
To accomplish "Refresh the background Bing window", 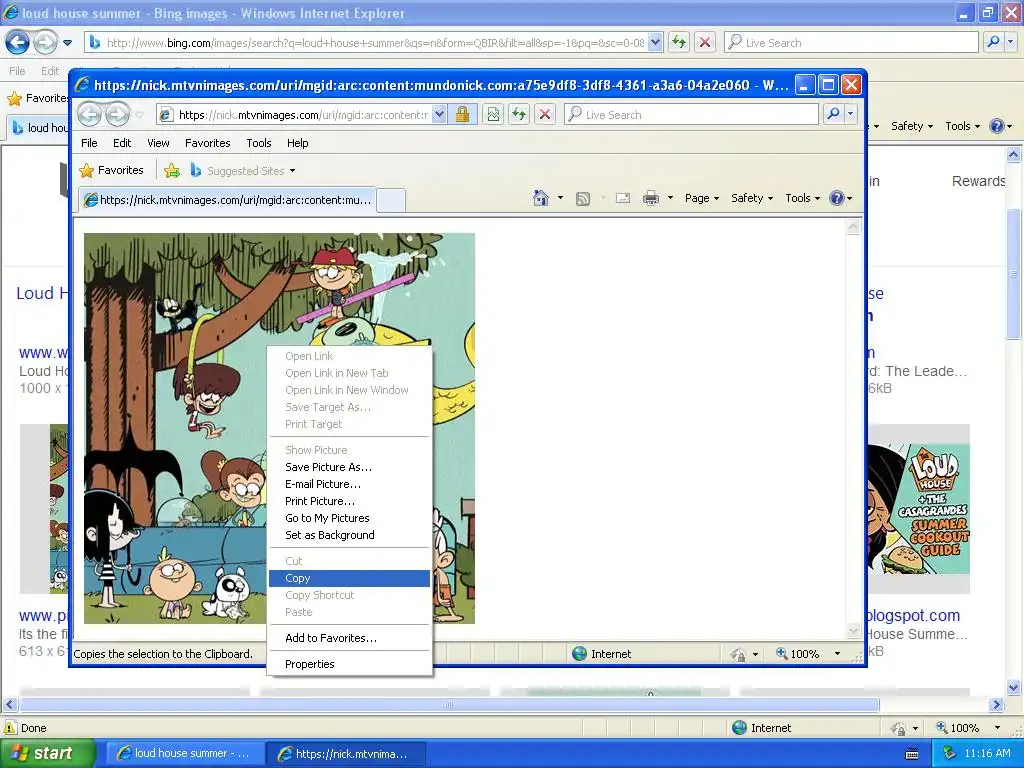I will tap(679, 42).
